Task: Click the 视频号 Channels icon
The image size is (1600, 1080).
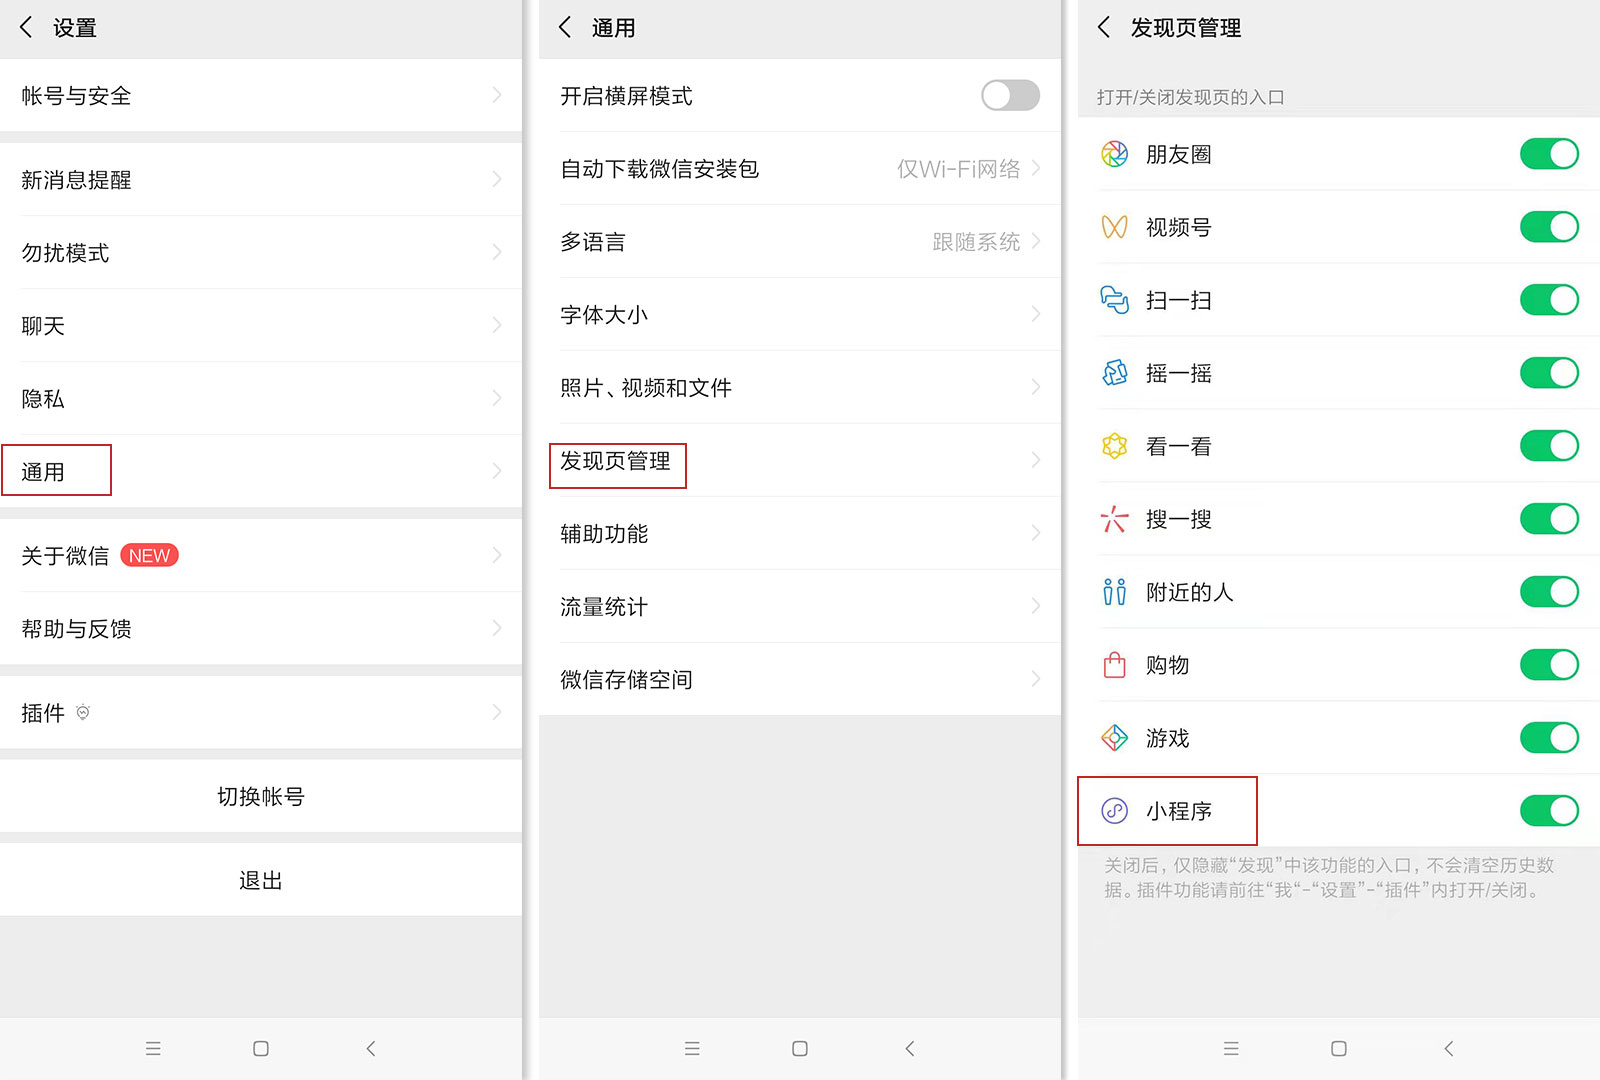Action: point(1114,227)
